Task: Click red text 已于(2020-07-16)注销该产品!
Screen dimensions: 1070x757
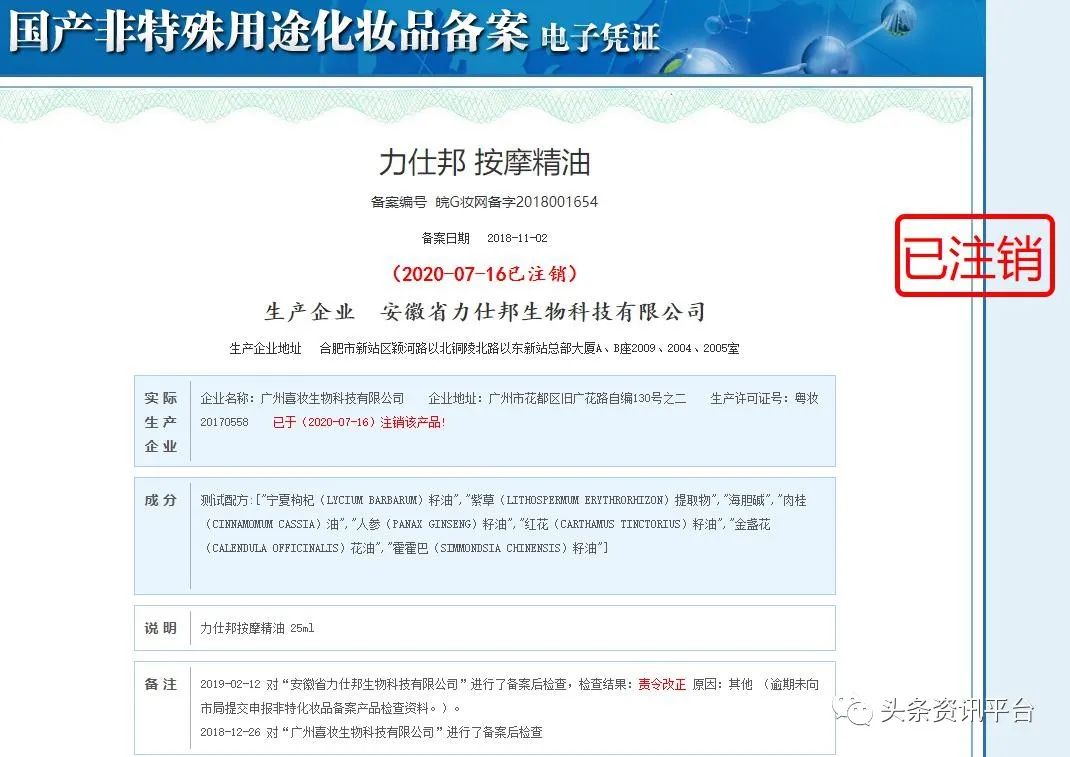Action: 359,423
